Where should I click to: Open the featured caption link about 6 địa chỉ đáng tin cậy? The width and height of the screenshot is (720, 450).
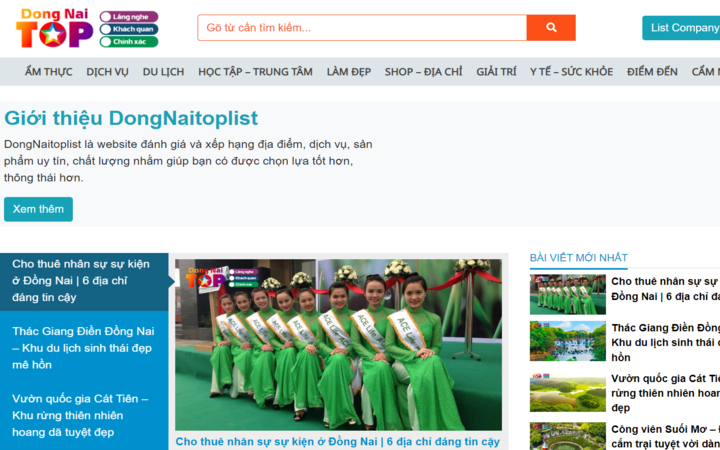[338, 442]
